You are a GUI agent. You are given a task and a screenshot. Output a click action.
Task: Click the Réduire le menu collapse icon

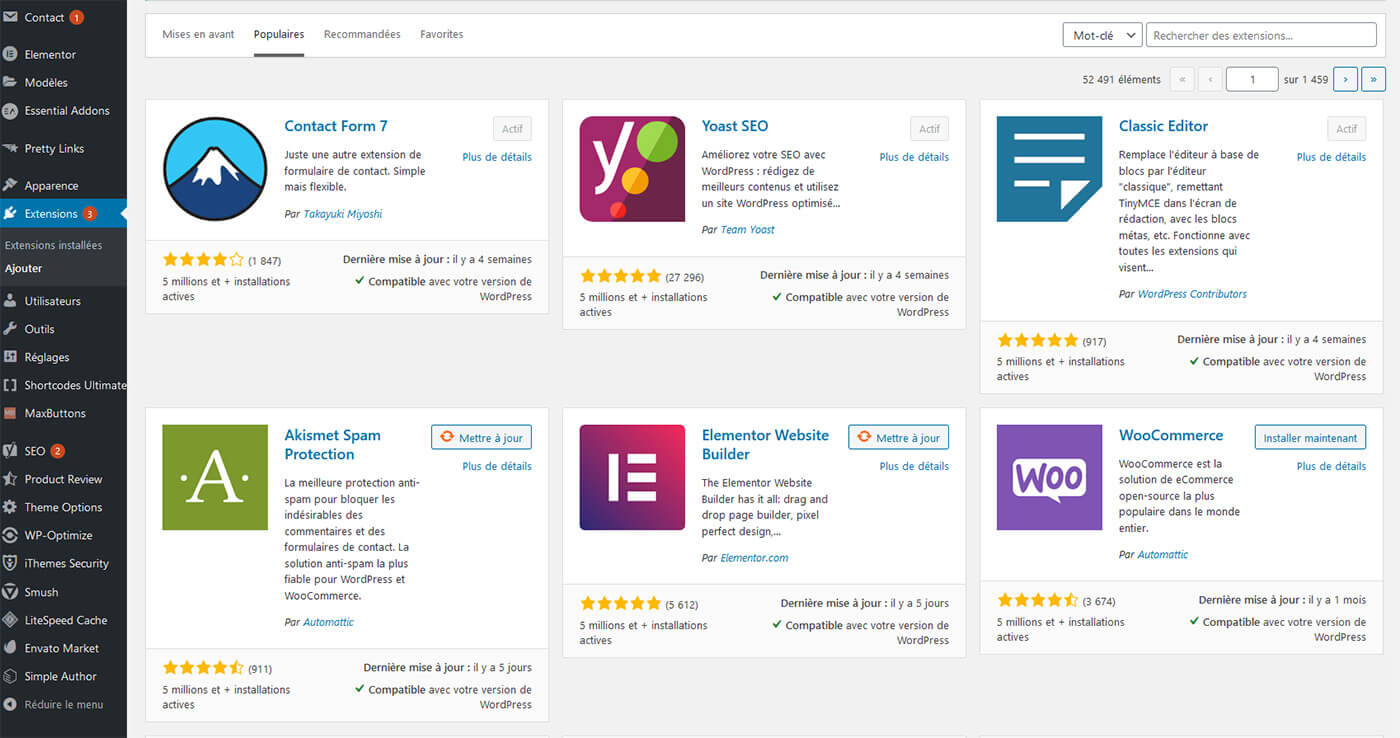[x=10, y=704]
